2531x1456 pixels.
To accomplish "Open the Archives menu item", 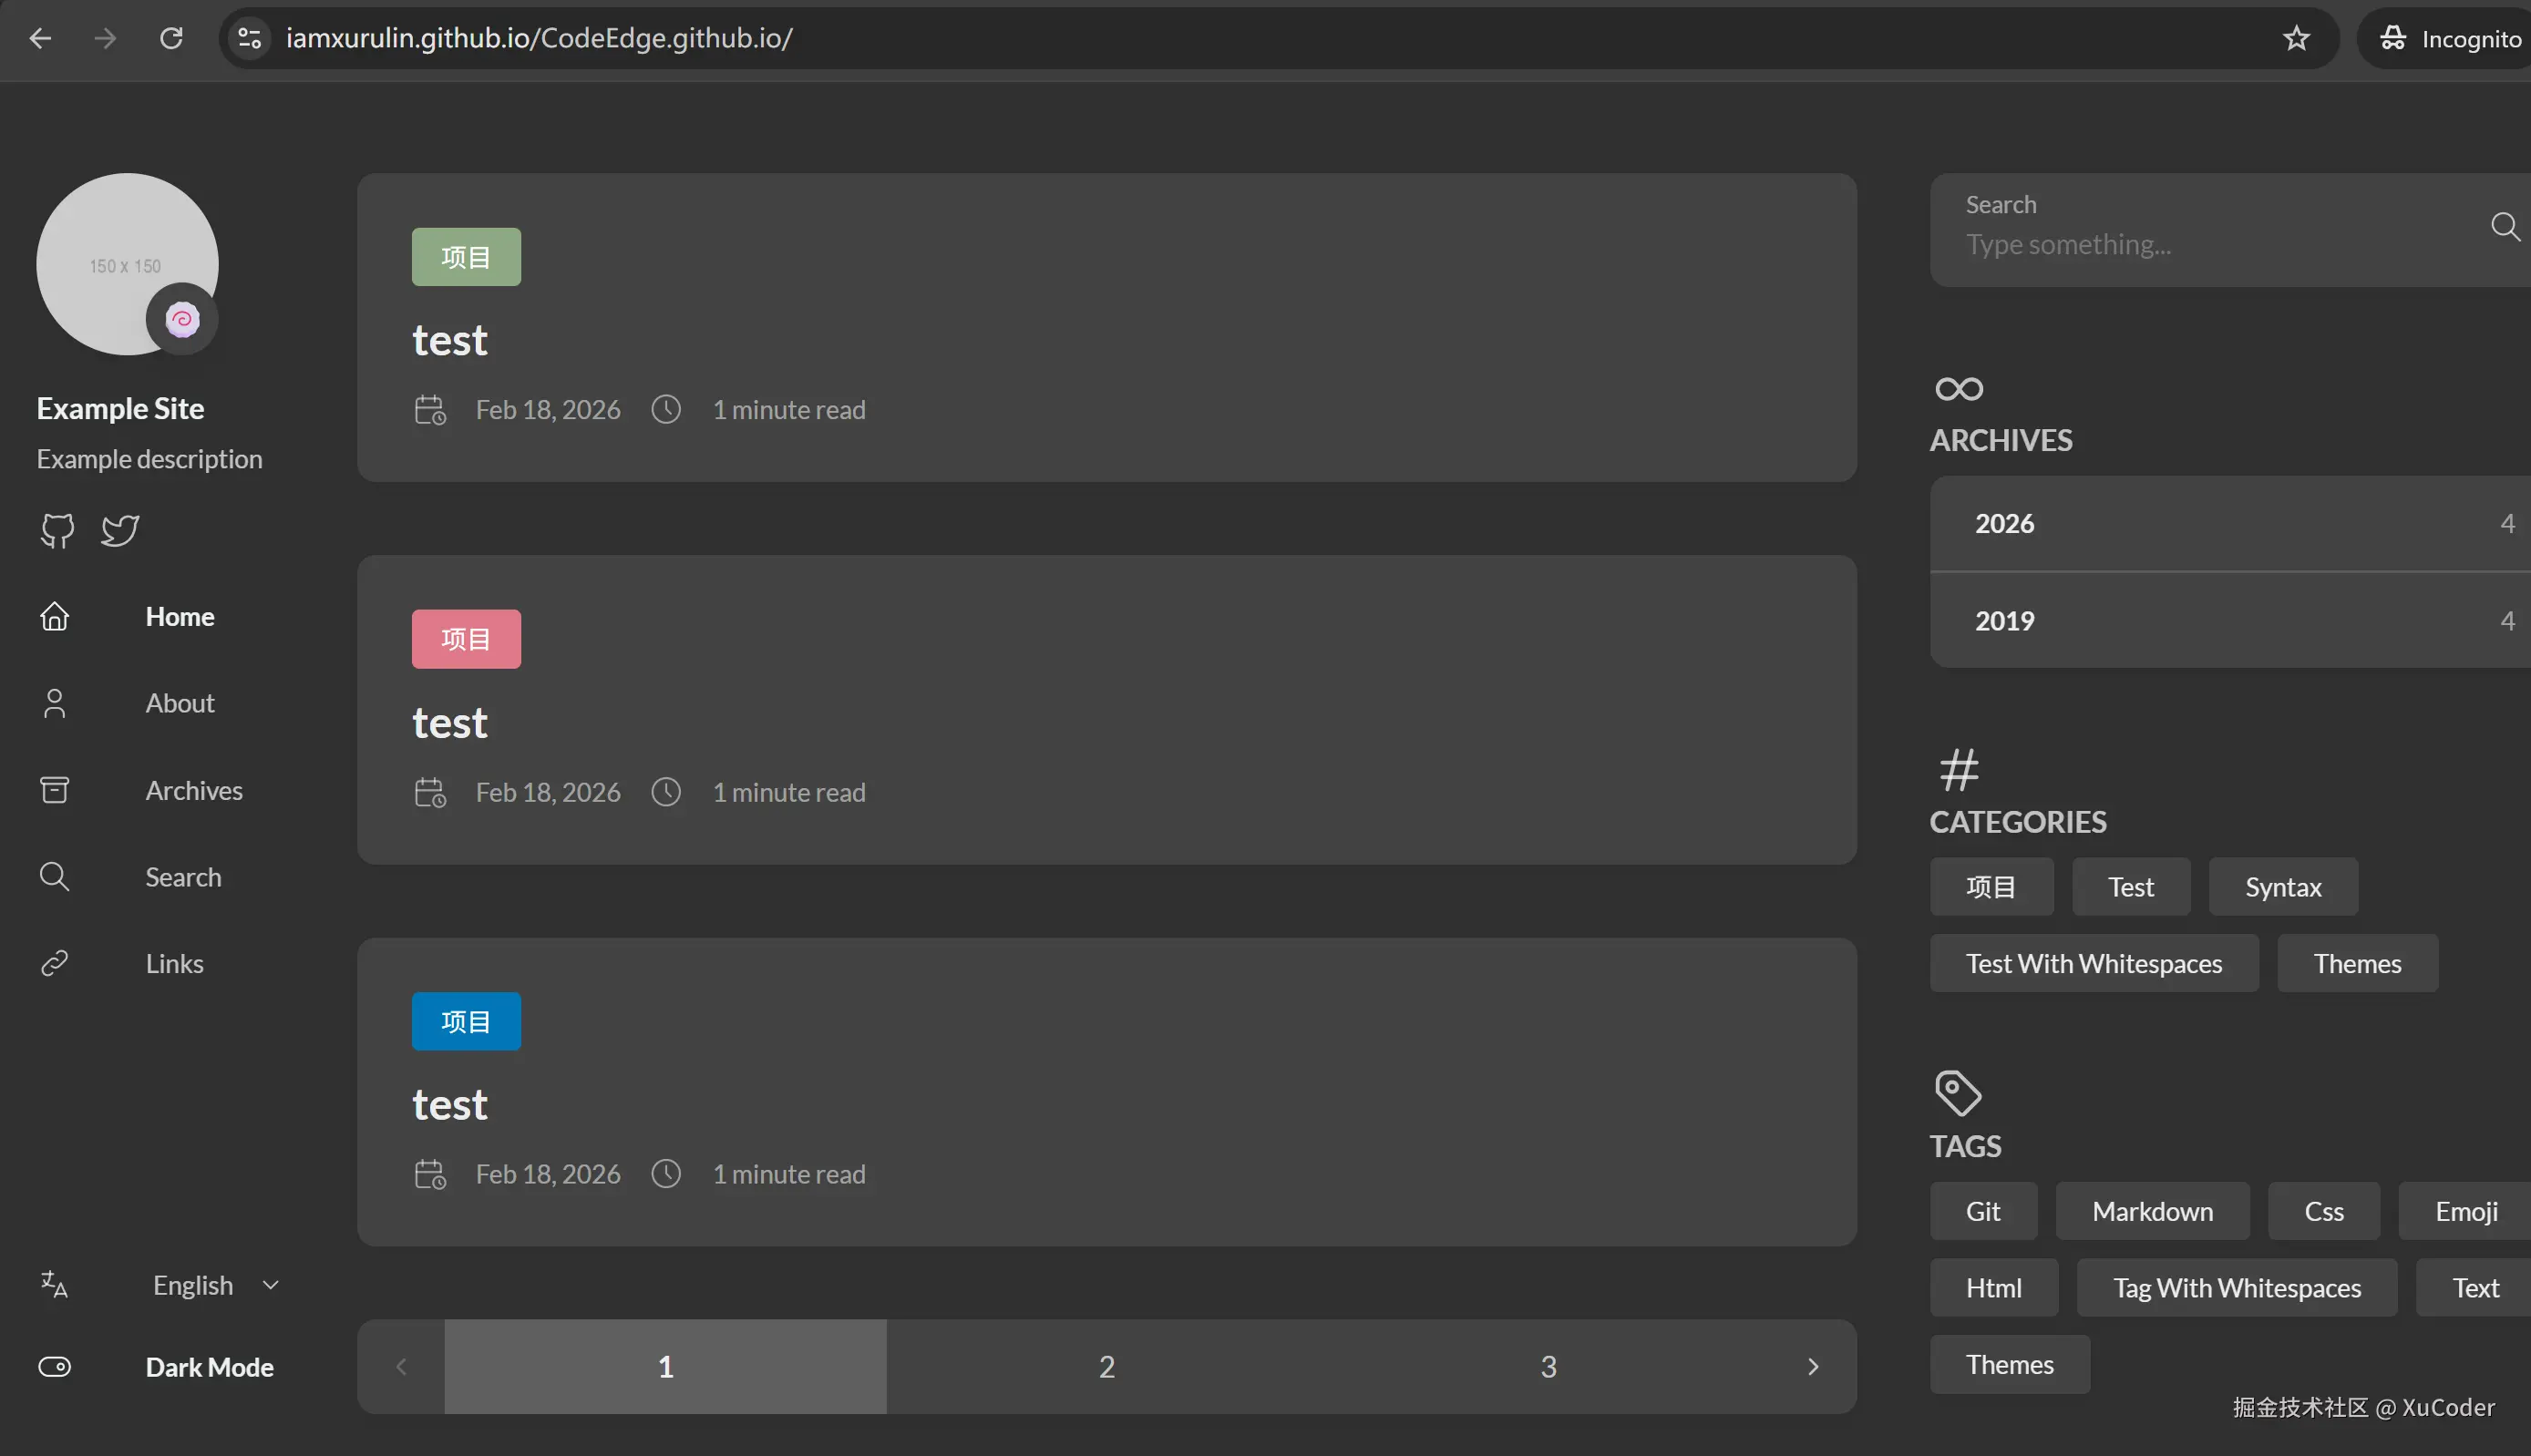I will tap(193, 790).
